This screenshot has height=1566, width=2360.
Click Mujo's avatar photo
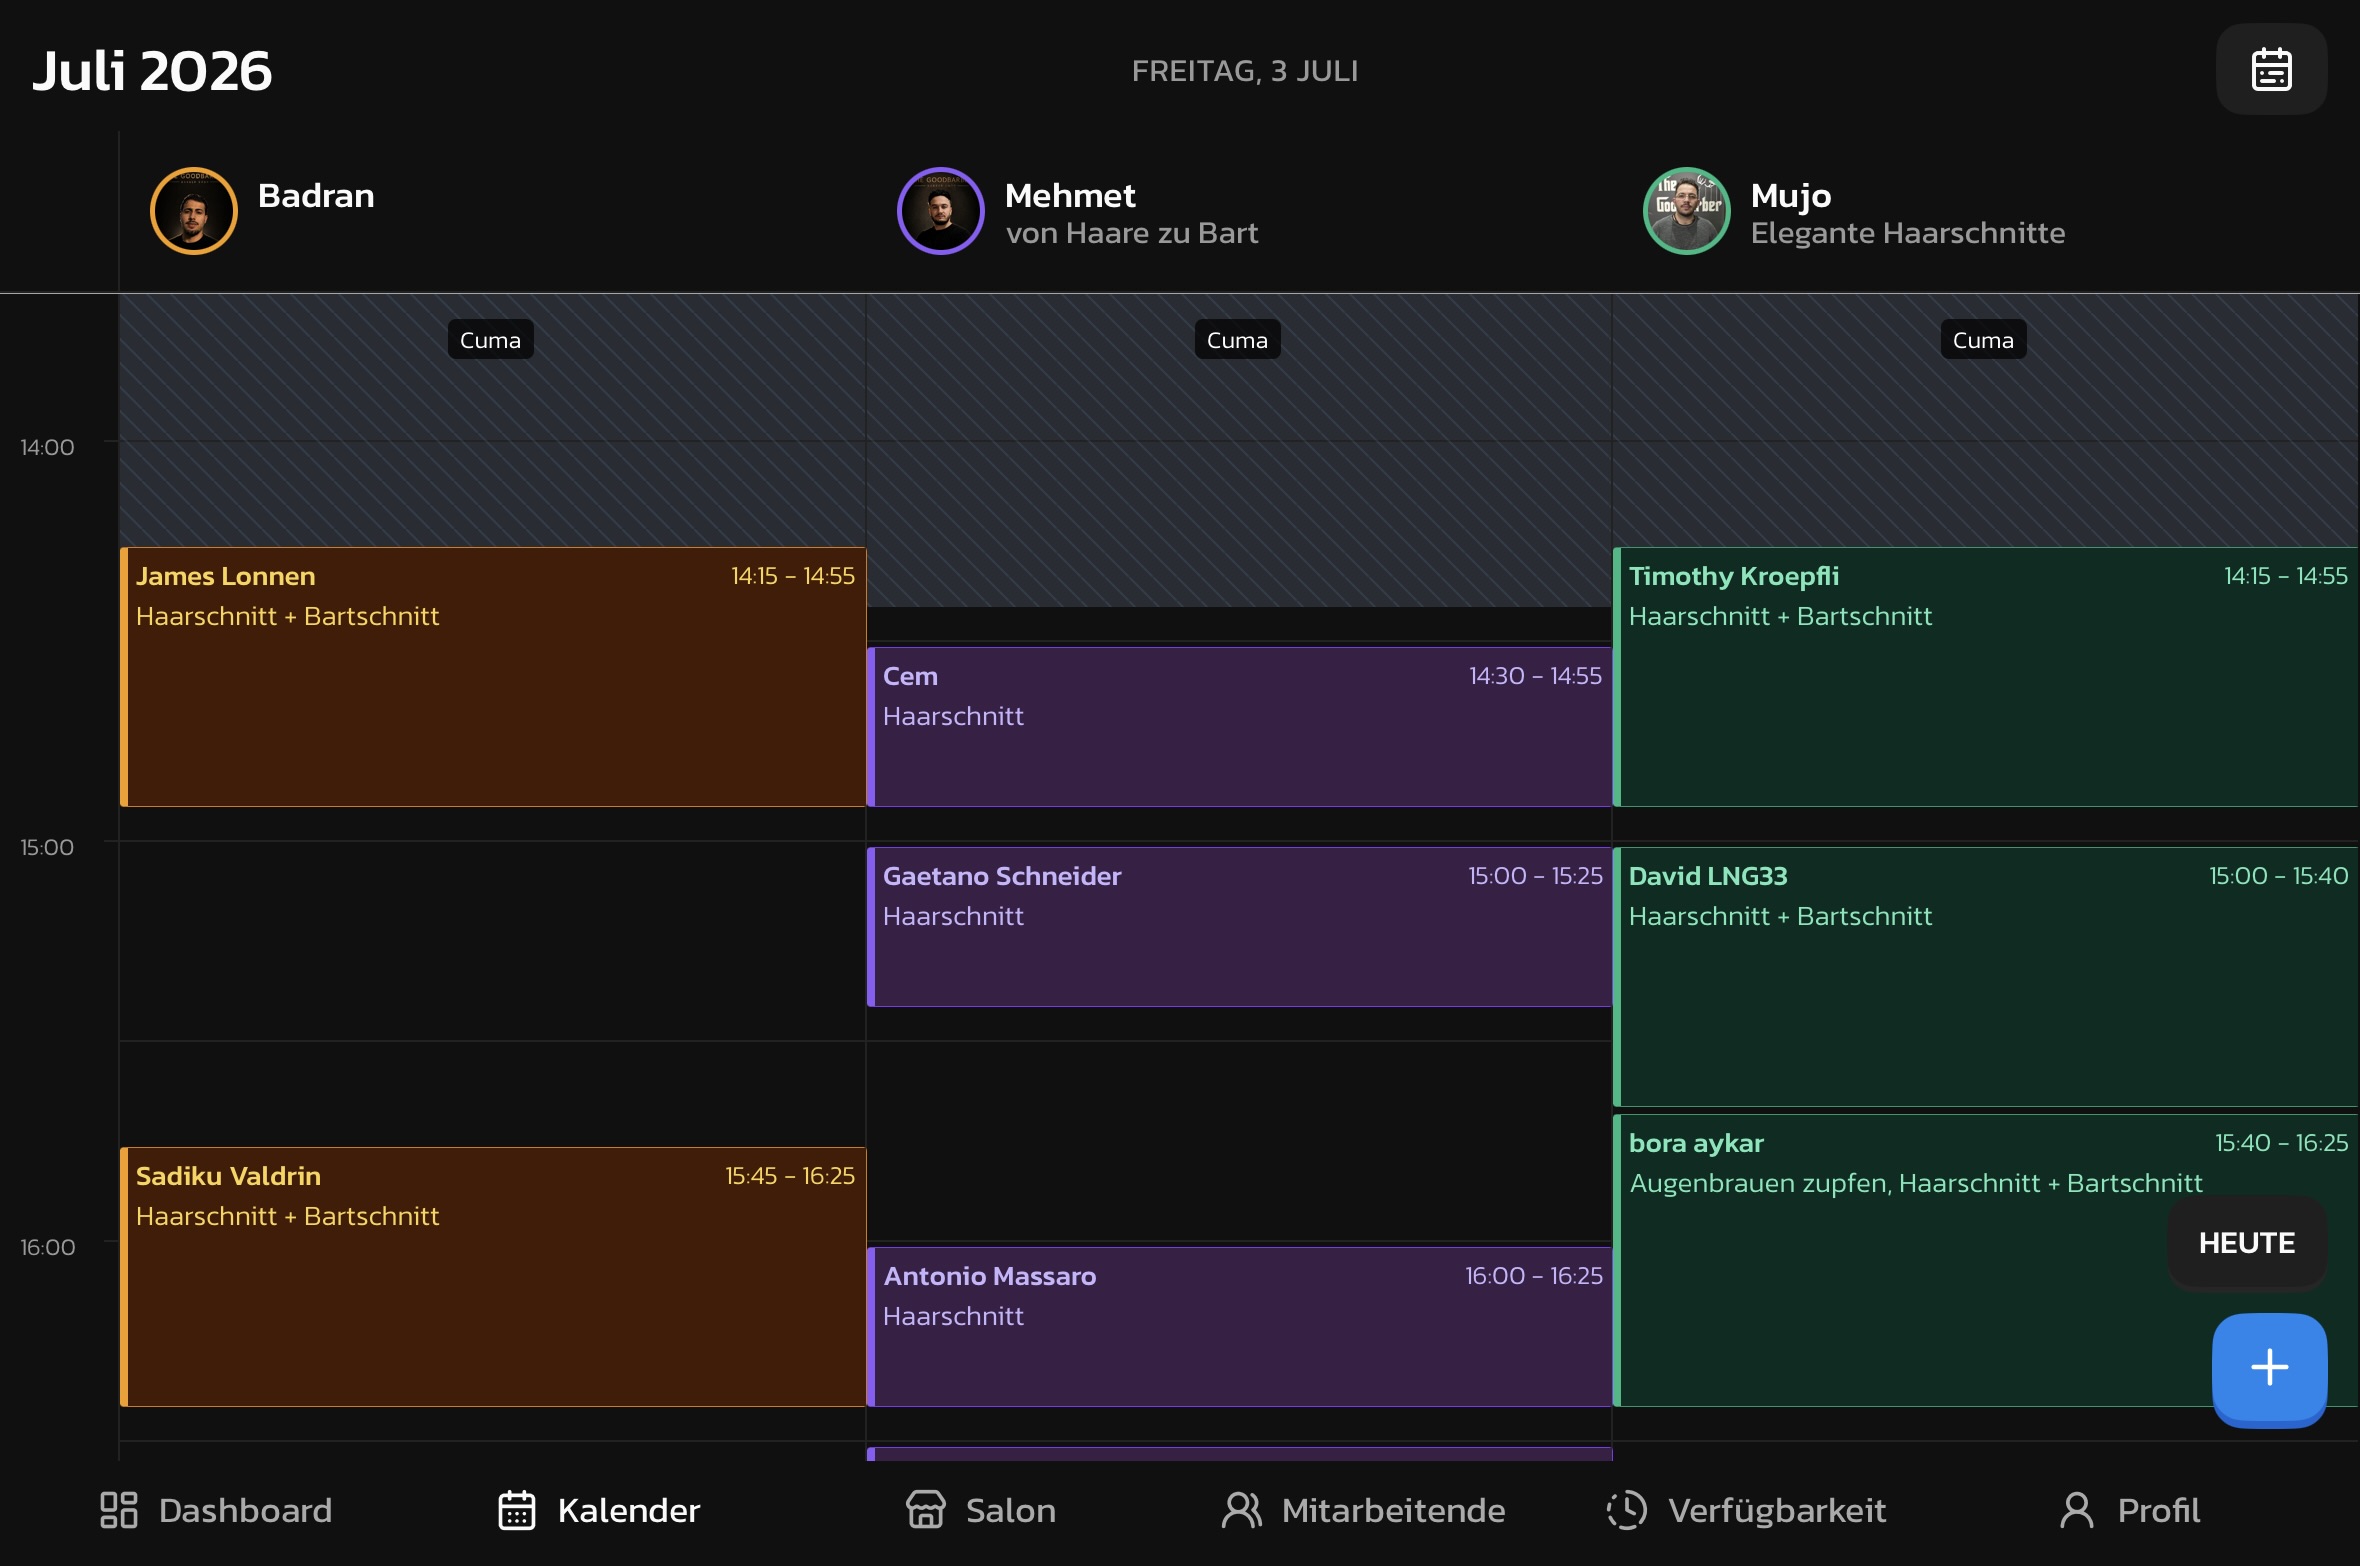(1687, 211)
